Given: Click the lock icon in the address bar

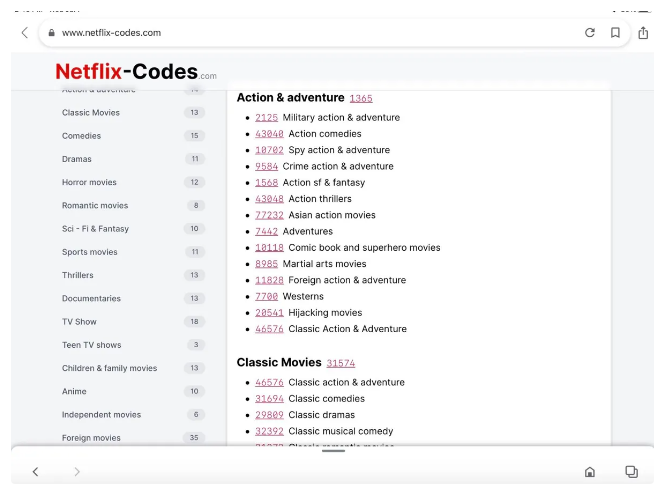Looking at the screenshot, I should (x=51, y=33).
